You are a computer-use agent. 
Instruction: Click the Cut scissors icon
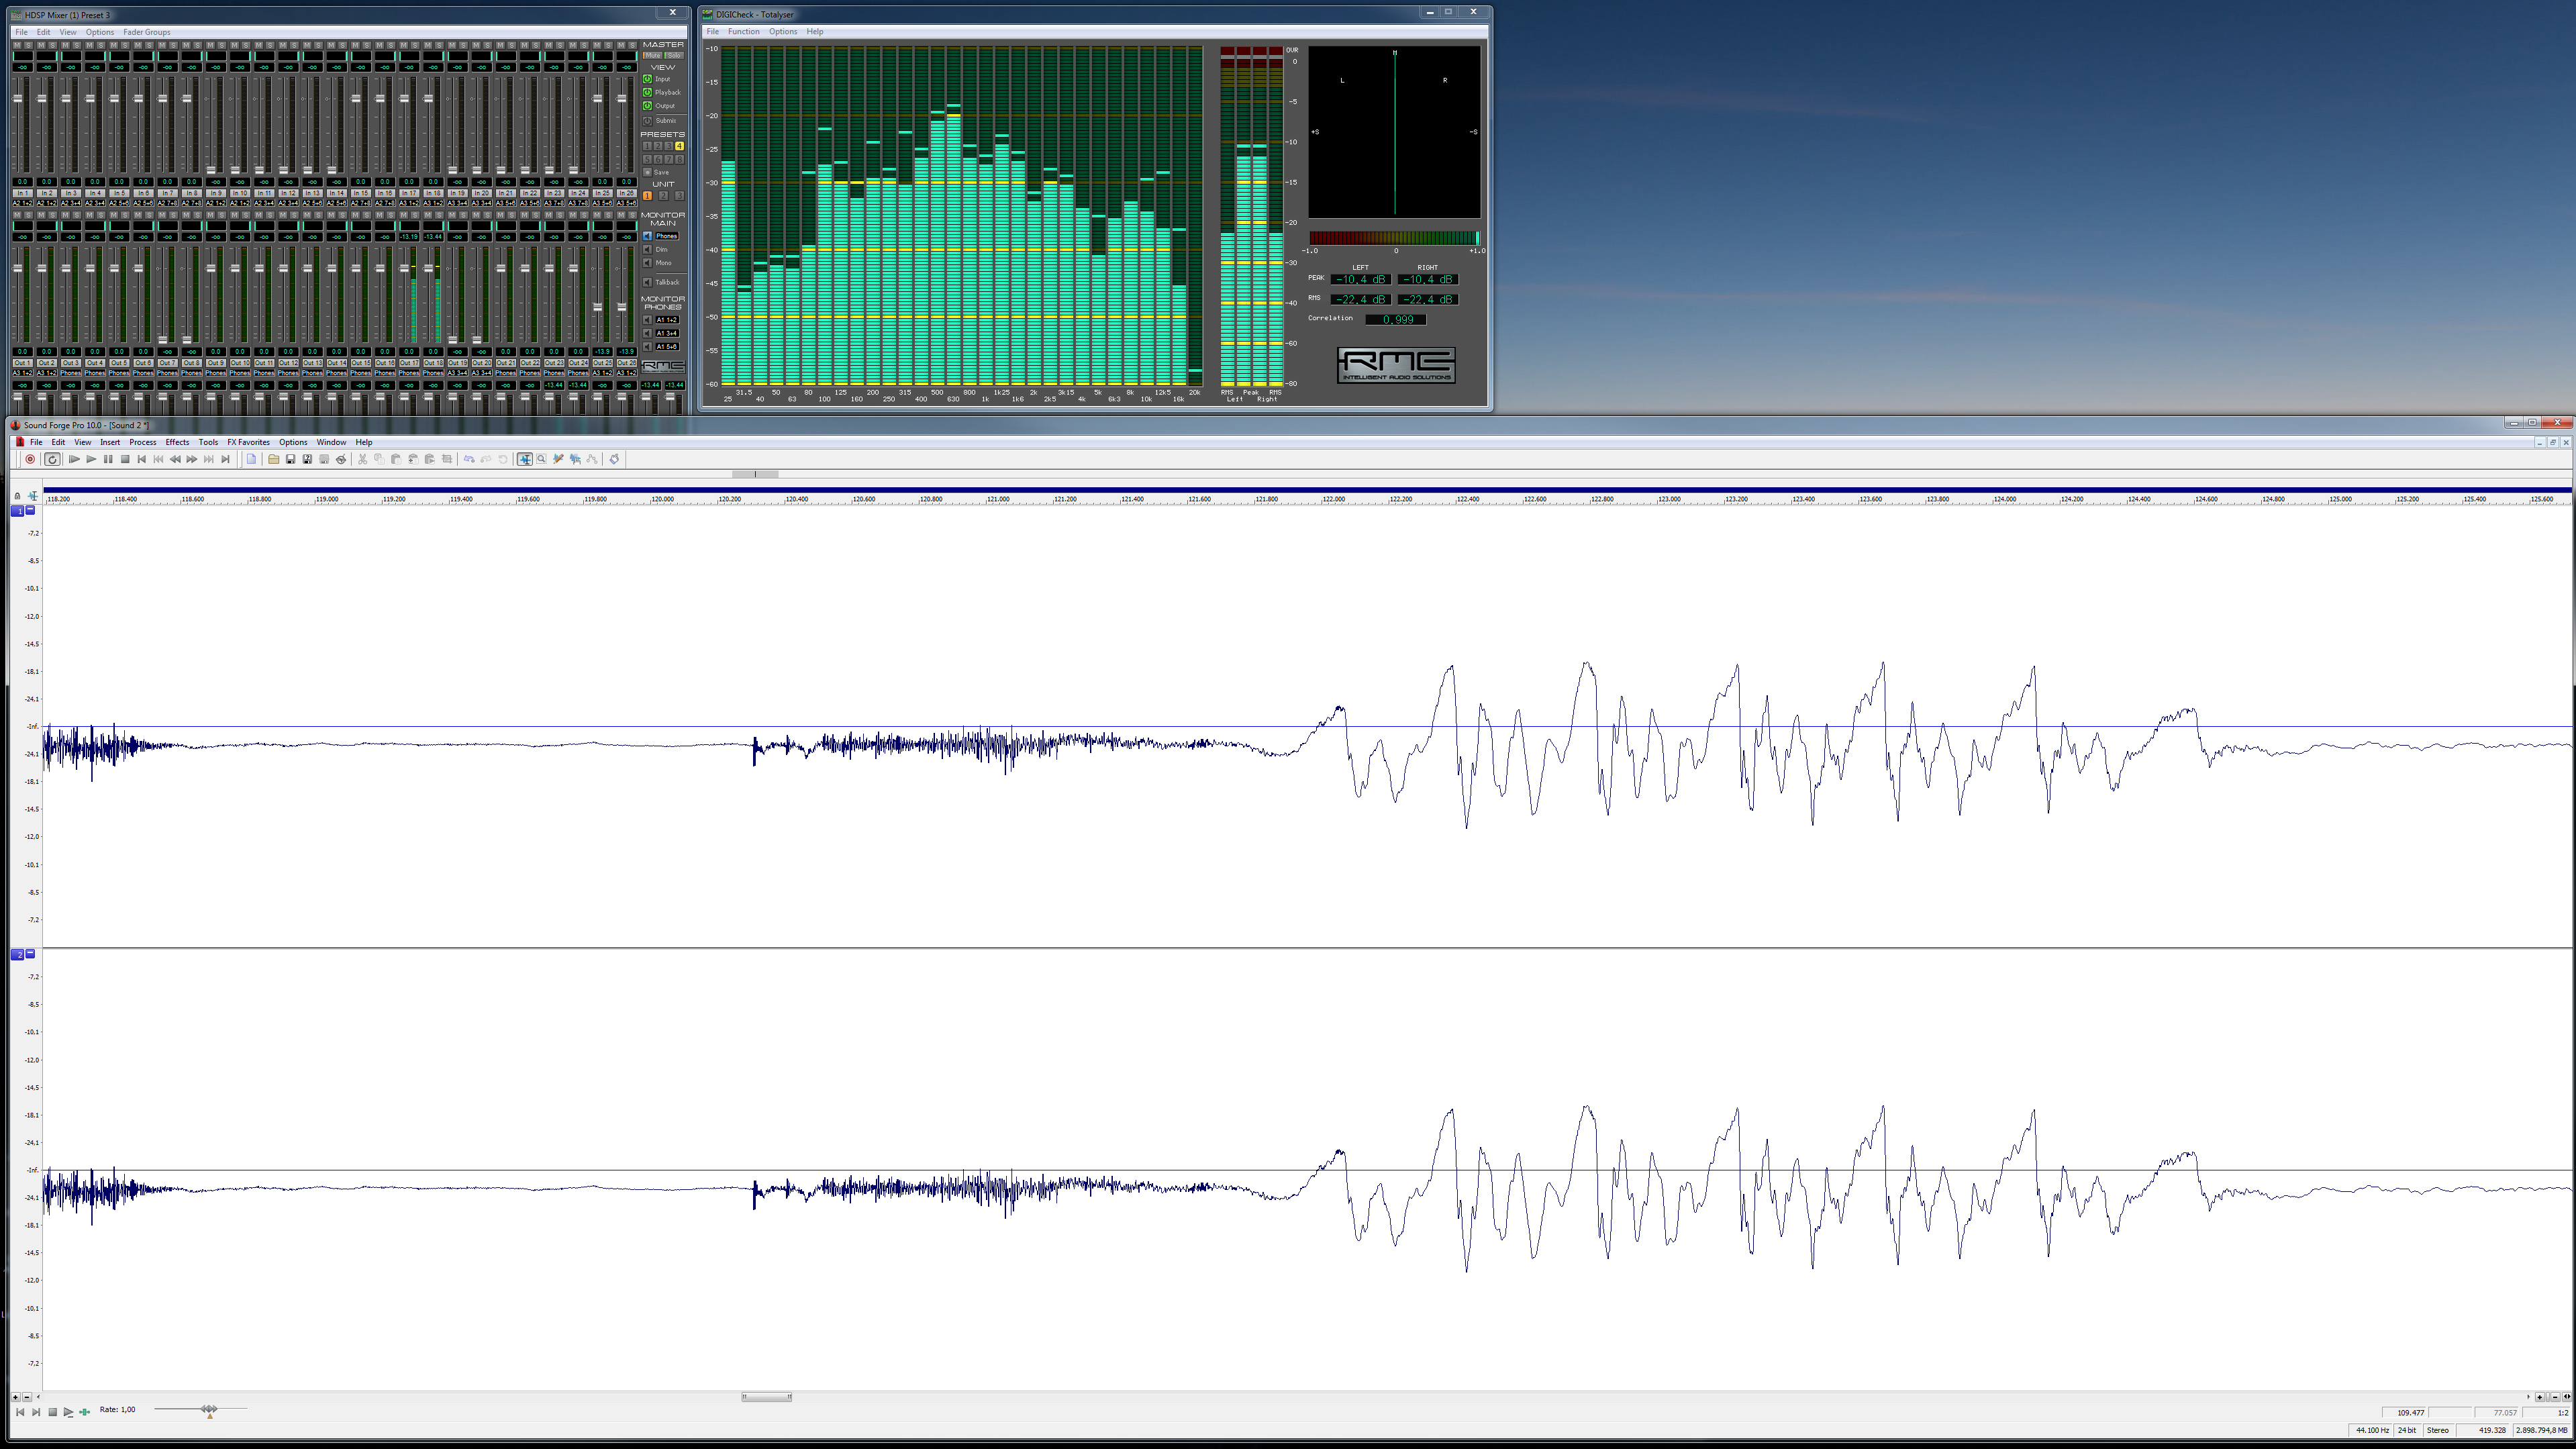pos(362,460)
